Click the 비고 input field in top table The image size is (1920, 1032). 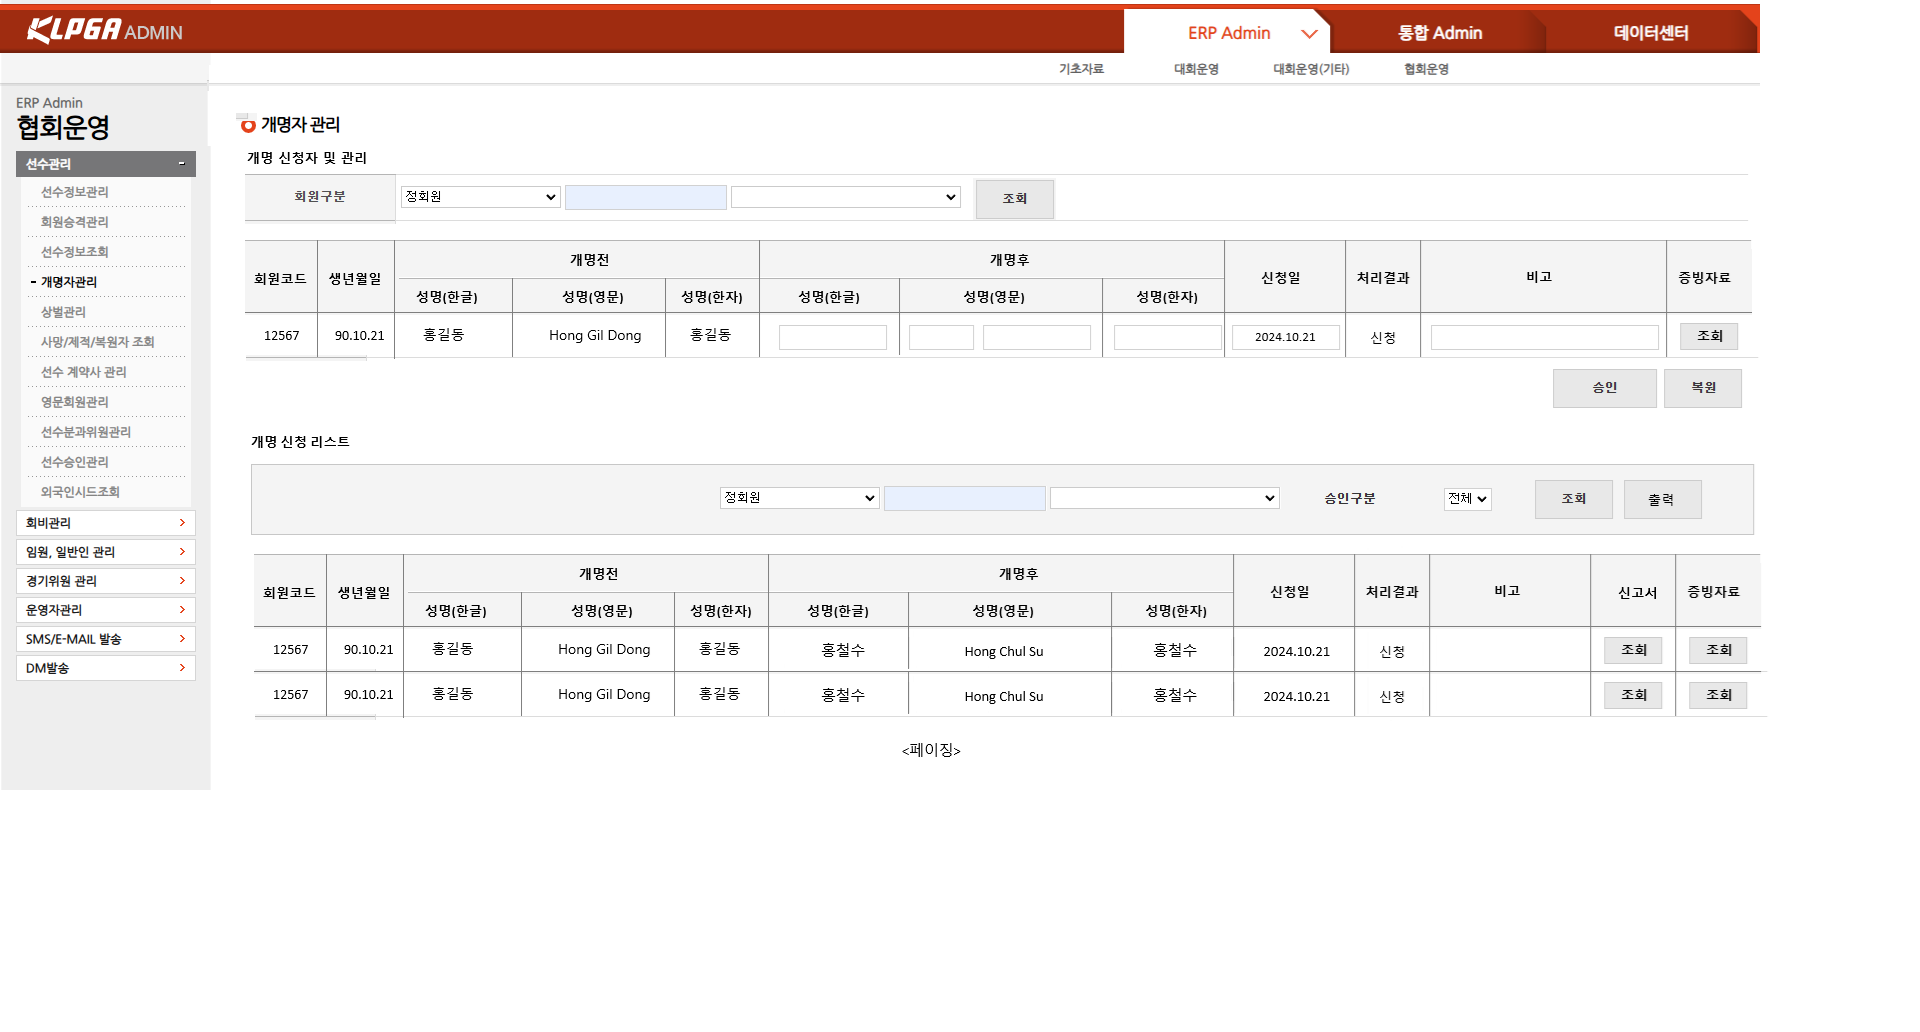1545,337
